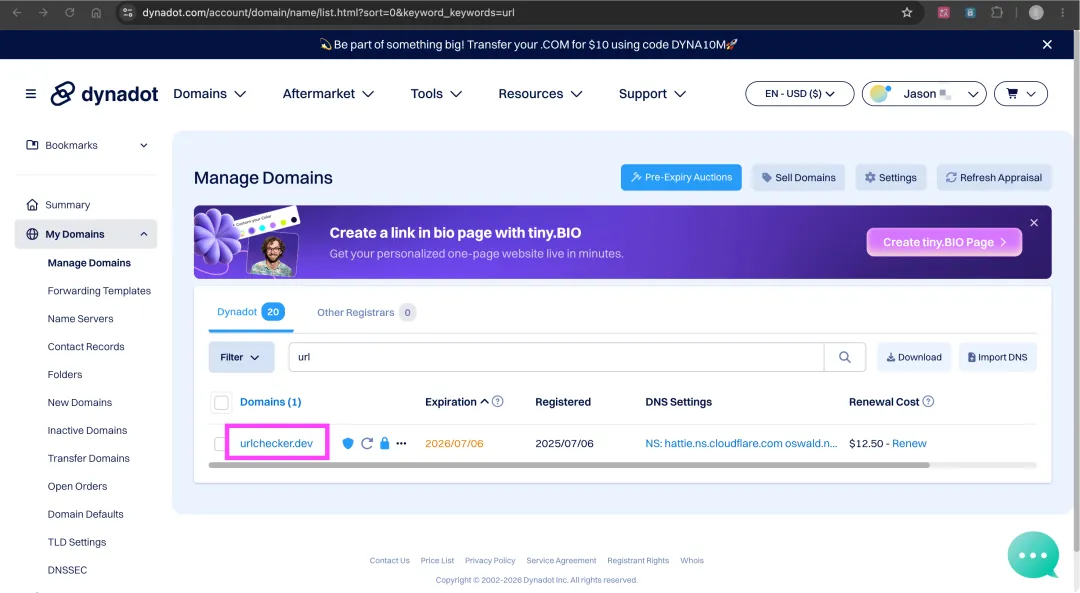
Task: Dismiss the top promotional announcement bar
Action: click(1047, 45)
